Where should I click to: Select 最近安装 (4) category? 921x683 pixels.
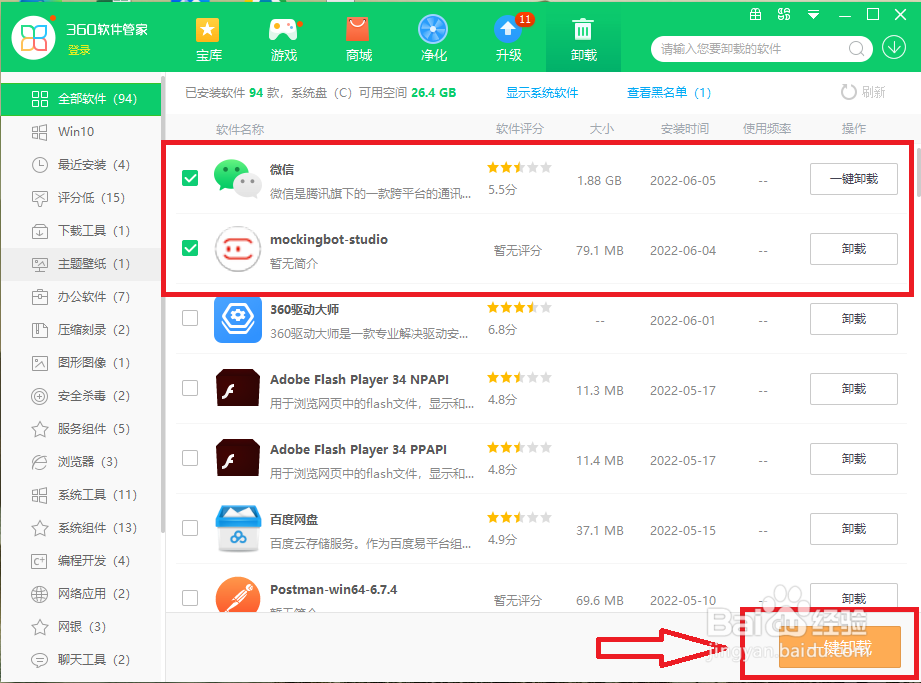pos(81,164)
